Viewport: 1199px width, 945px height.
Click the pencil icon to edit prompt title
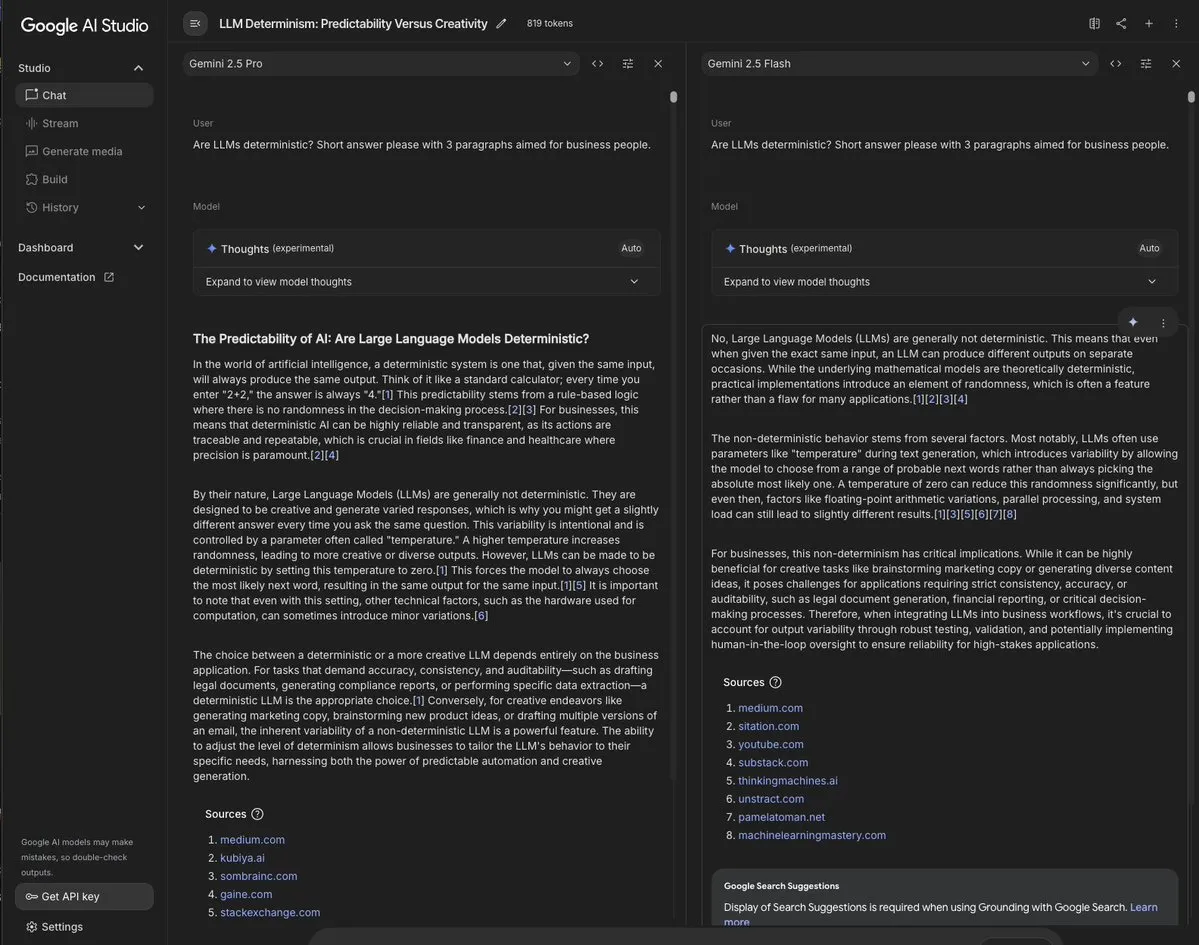[501, 24]
